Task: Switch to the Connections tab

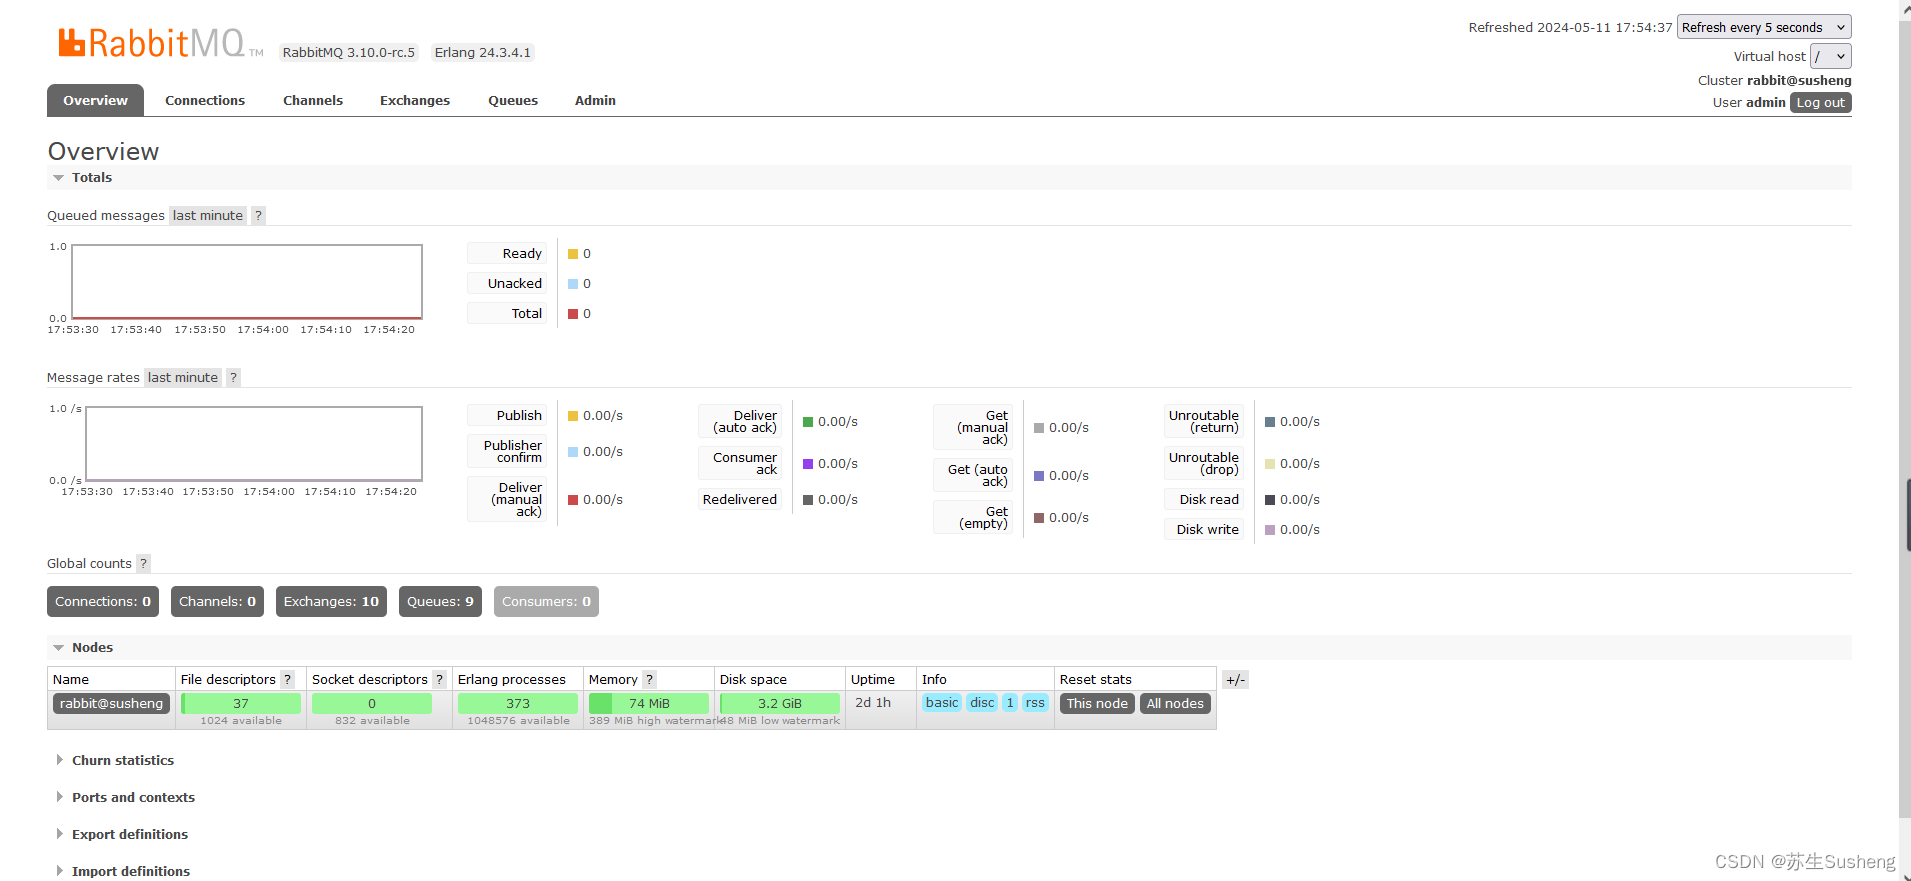Action: (x=205, y=100)
